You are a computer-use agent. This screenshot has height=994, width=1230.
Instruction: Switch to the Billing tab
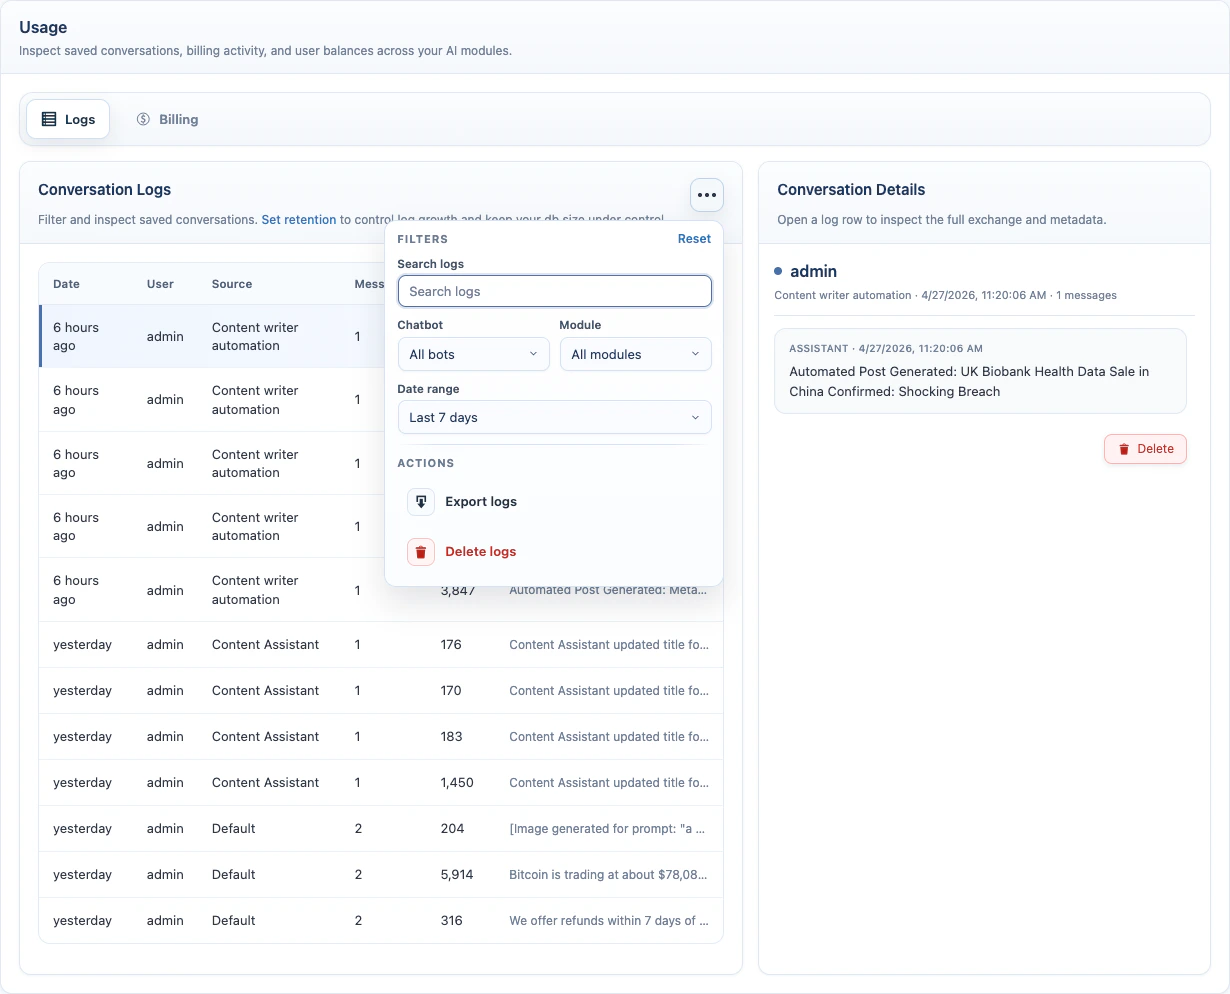(x=167, y=118)
